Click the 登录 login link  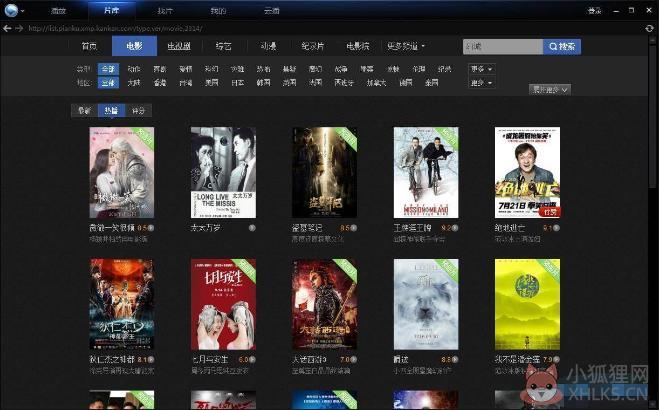pyautogui.click(x=594, y=11)
